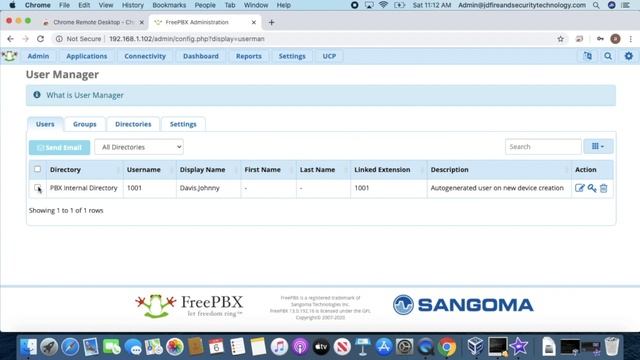Open the Chrome three-dot menu

631,39
